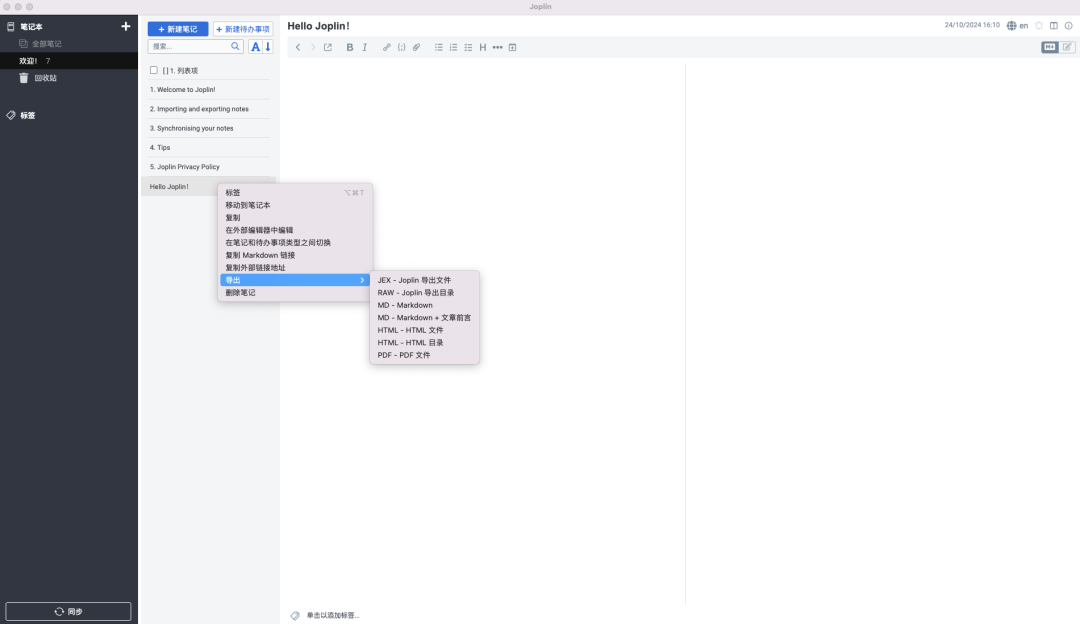Click 新建笔记 button
The width and height of the screenshot is (1080, 624).
(178, 29)
